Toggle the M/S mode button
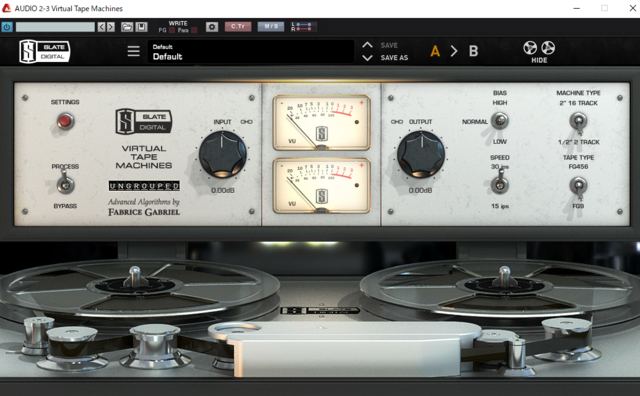 pyautogui.click(x=271, y=27)
